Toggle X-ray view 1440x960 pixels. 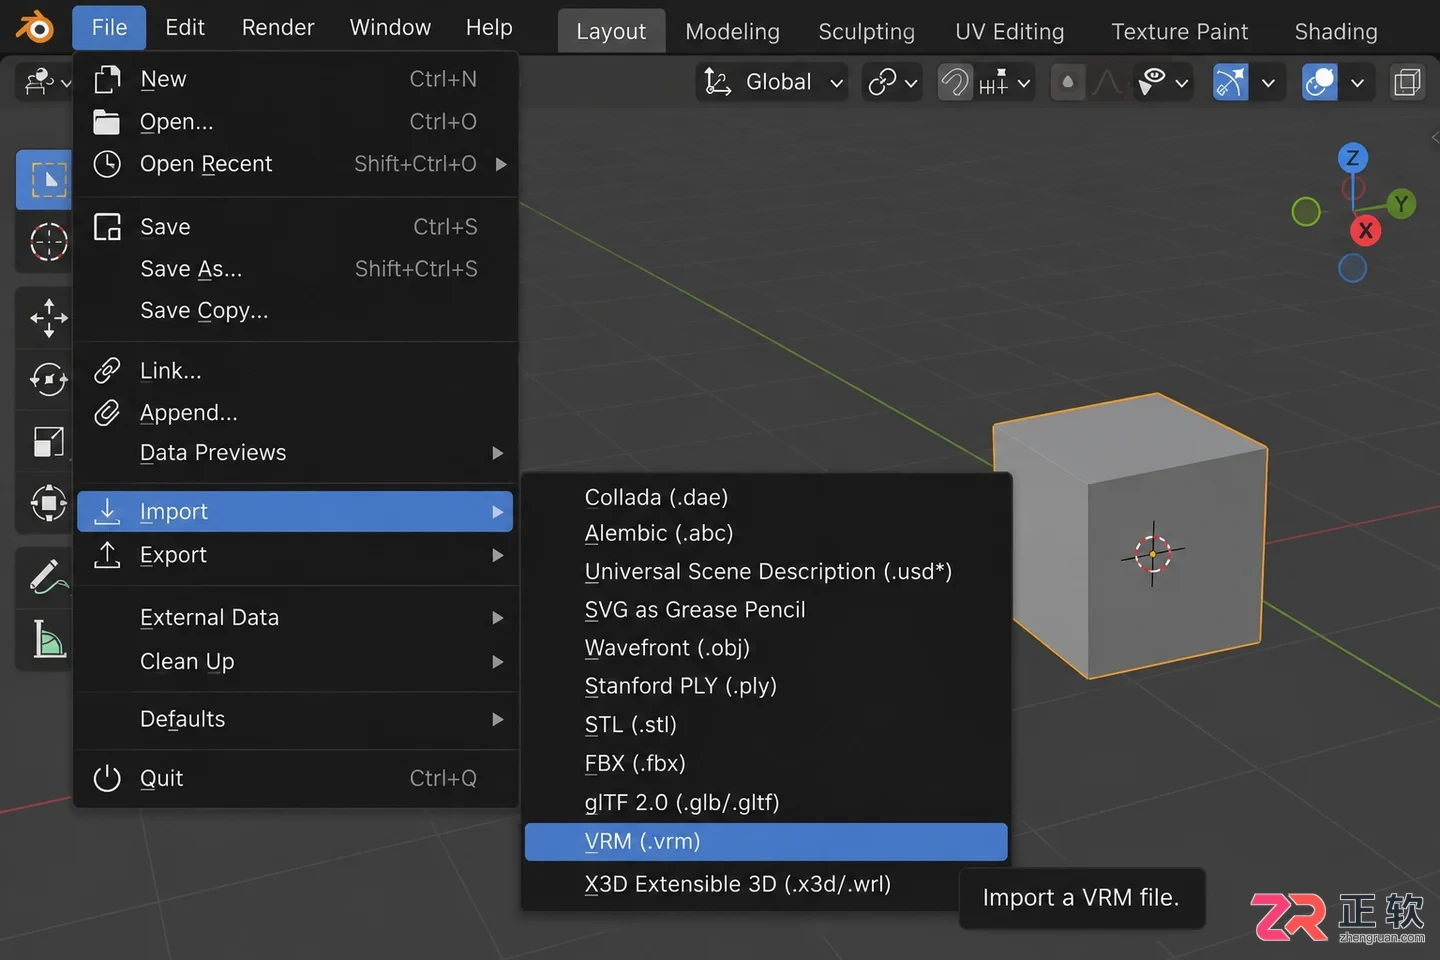coord(1407,82)
